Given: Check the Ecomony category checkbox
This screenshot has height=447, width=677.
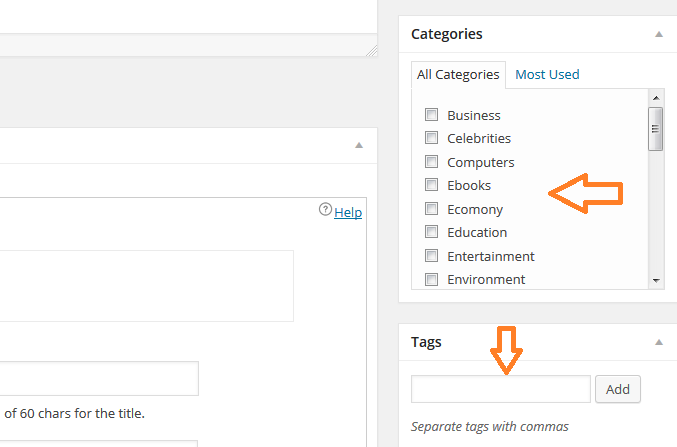Looking at the screenshot, I should click(x=432, y=209).
